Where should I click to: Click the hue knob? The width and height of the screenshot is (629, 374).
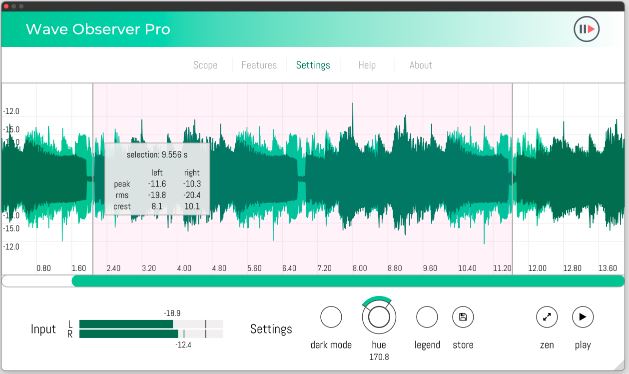point(379,317)
